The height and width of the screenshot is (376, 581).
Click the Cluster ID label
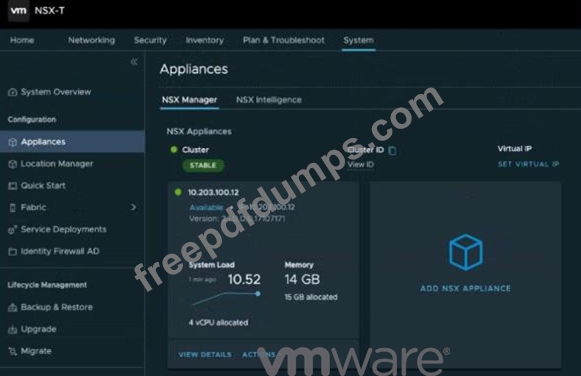(366, 150)
